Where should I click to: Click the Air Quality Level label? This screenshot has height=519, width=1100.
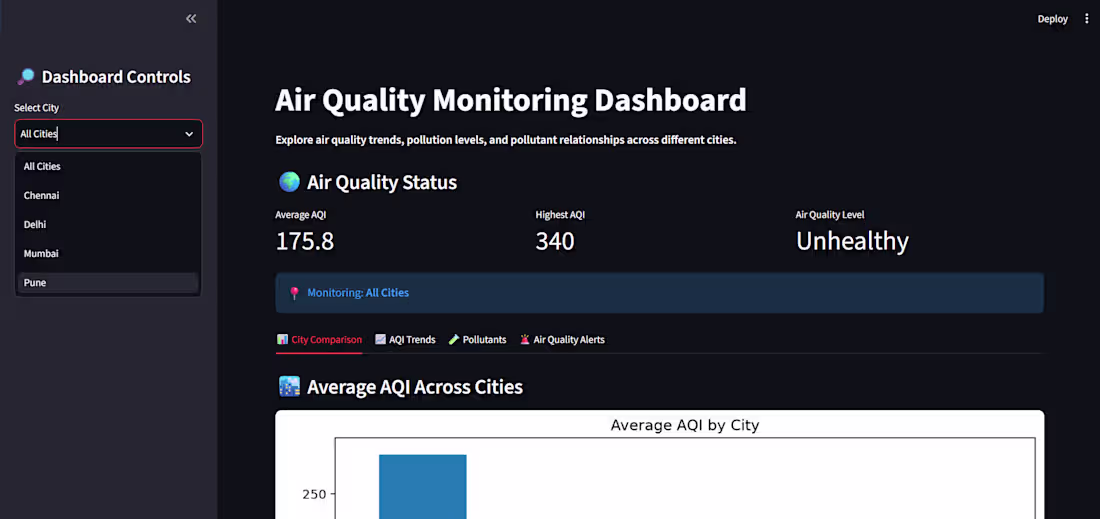[830, 215]
